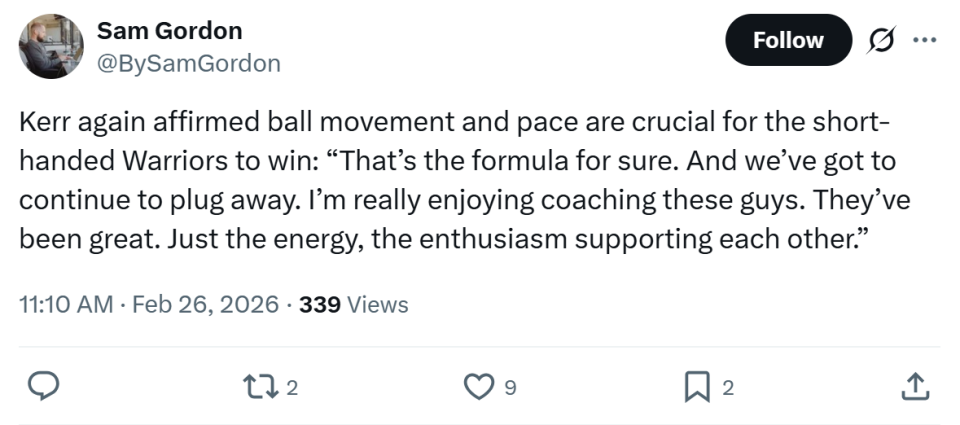Click the Grok slashed-circle icon
Image resolution: width=960 pixels, height=425 pixels.
point(881,40)
